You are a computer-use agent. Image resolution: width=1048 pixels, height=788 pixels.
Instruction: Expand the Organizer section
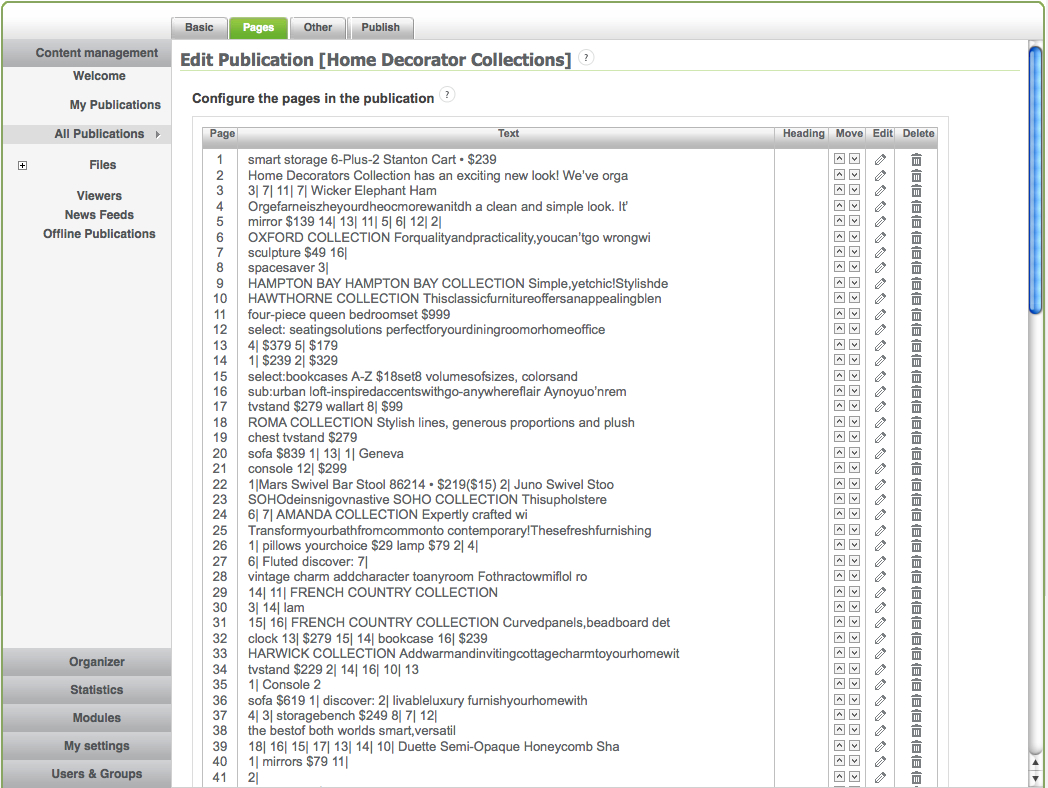(x=97, y=662)
